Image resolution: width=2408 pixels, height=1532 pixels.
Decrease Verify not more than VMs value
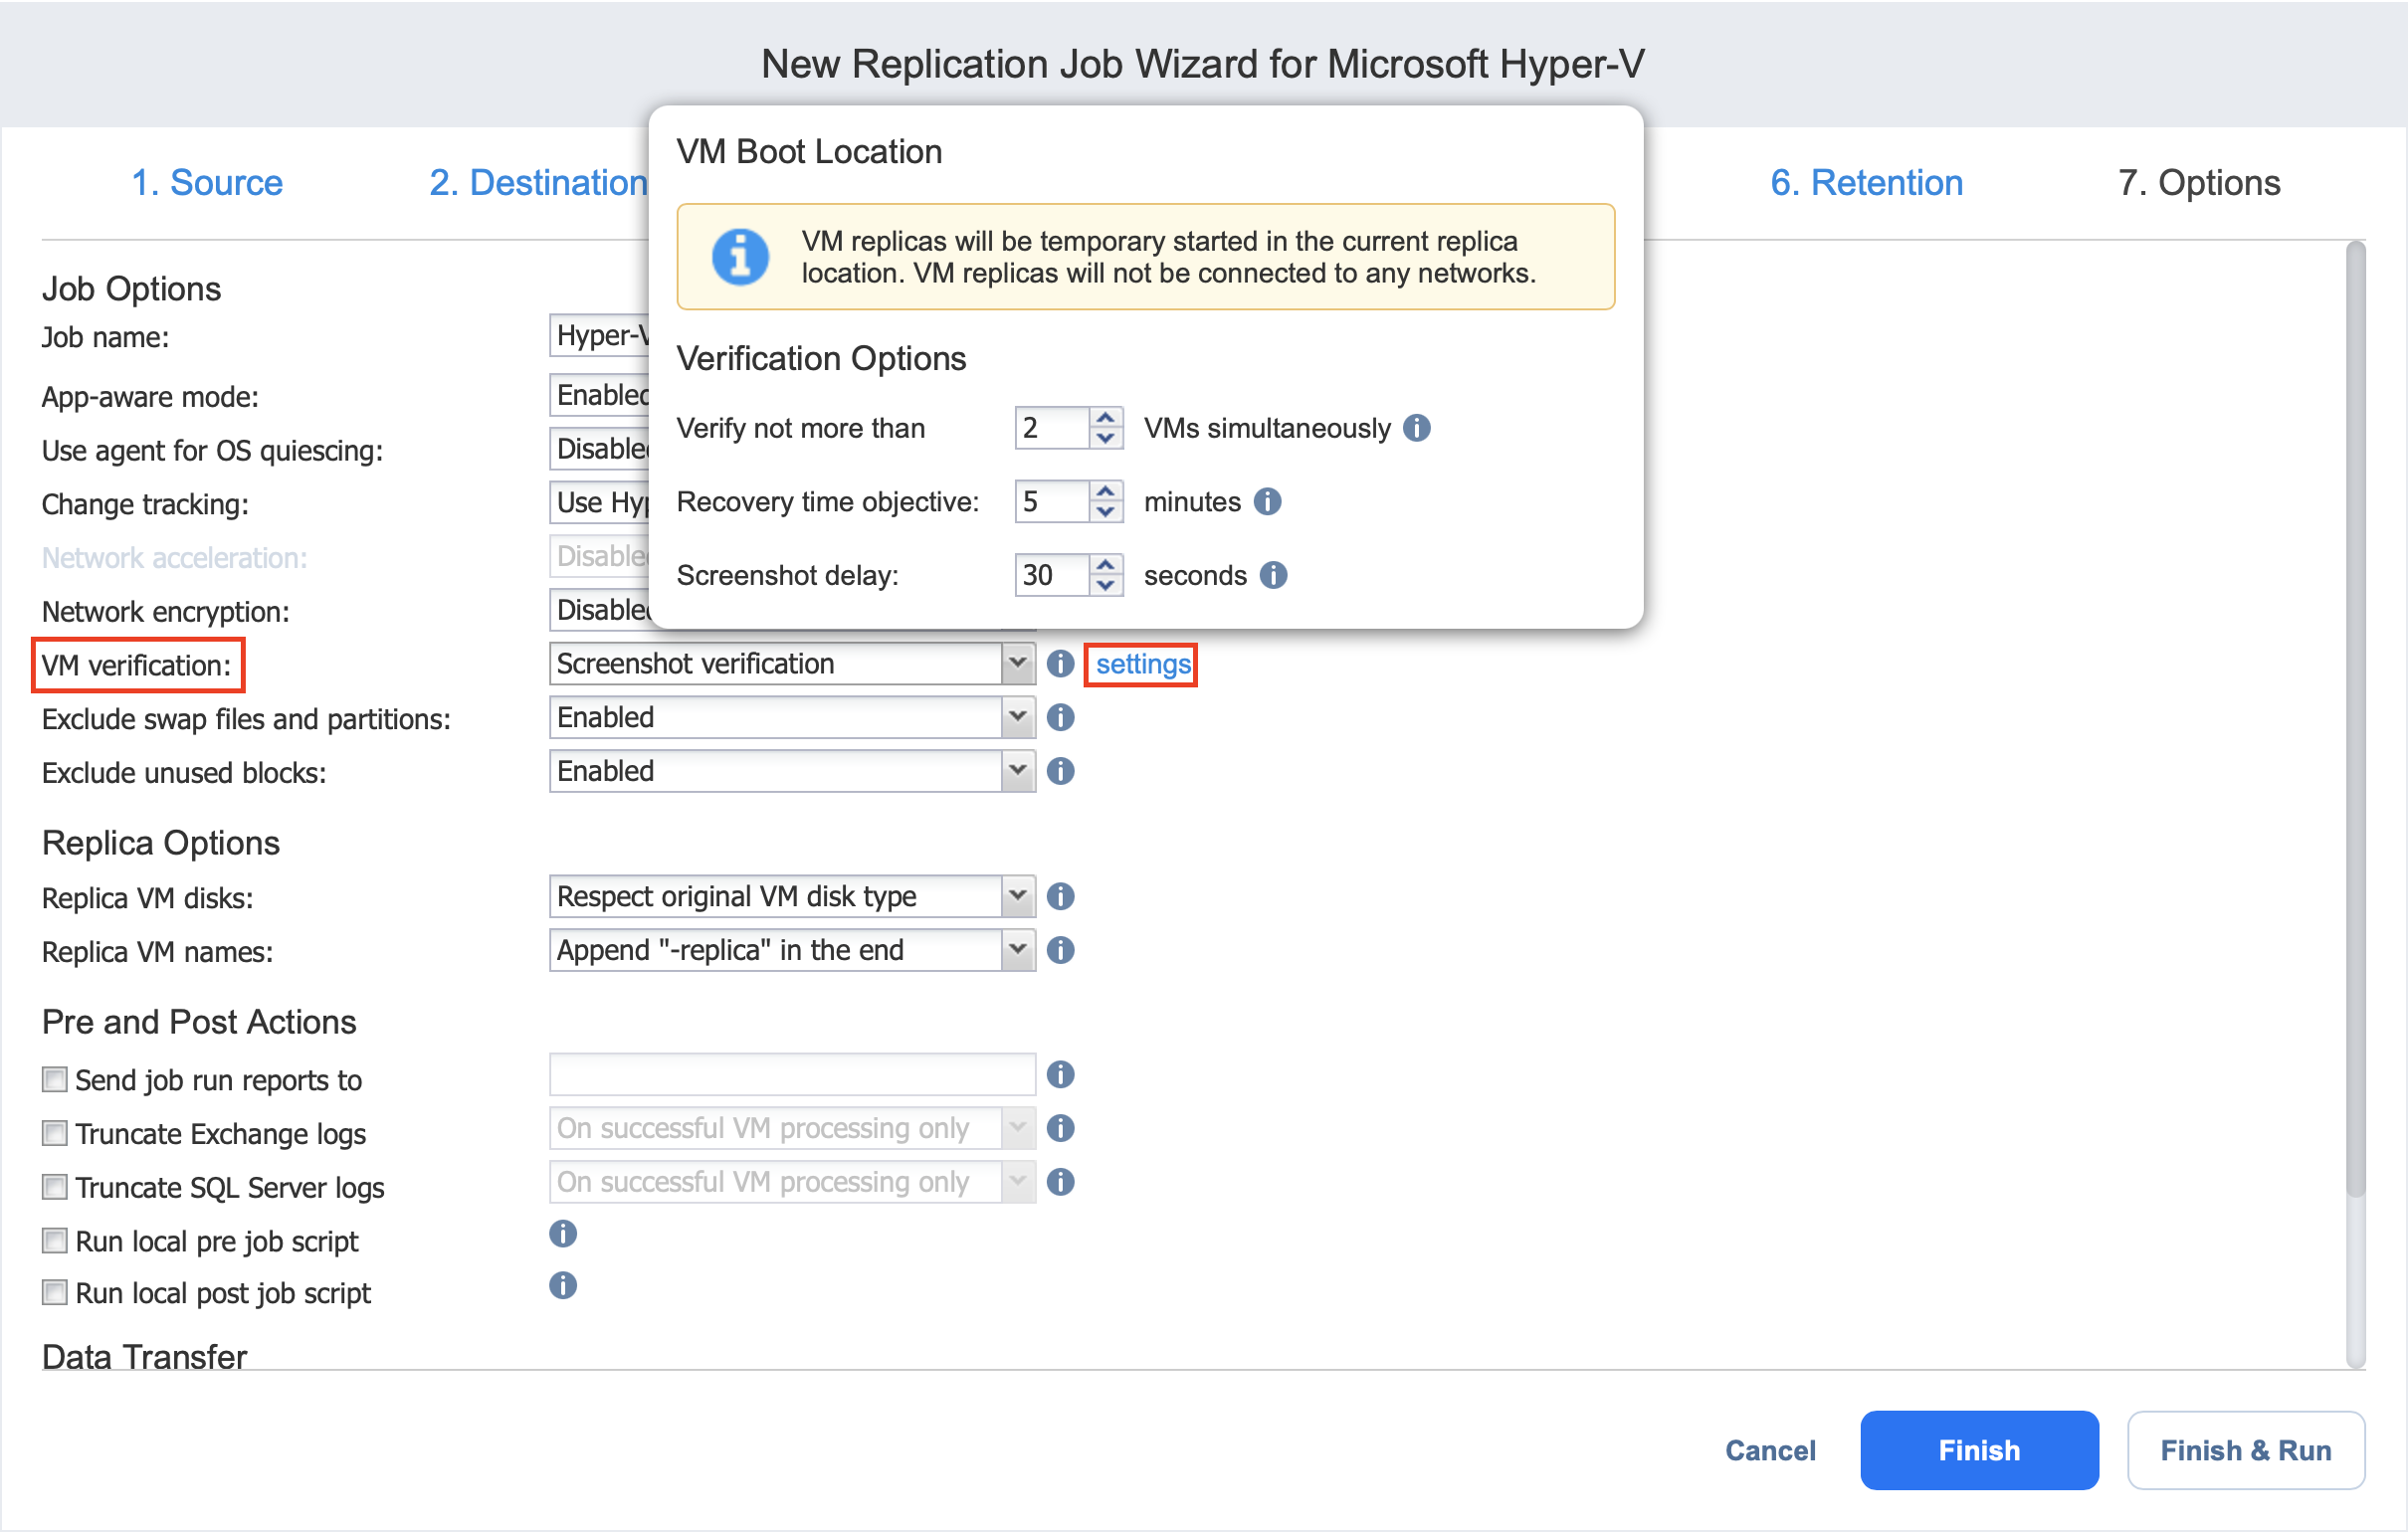1106,438
